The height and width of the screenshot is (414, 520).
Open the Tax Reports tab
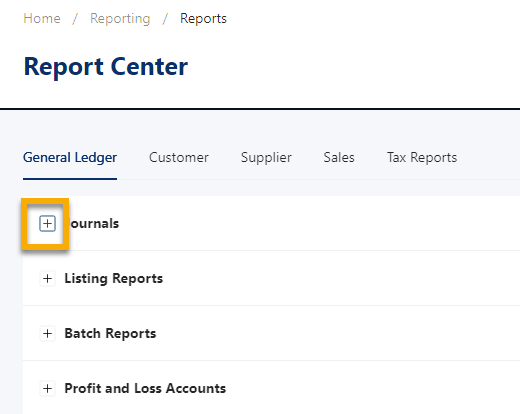pyautogui.click(x=422, y=157)
